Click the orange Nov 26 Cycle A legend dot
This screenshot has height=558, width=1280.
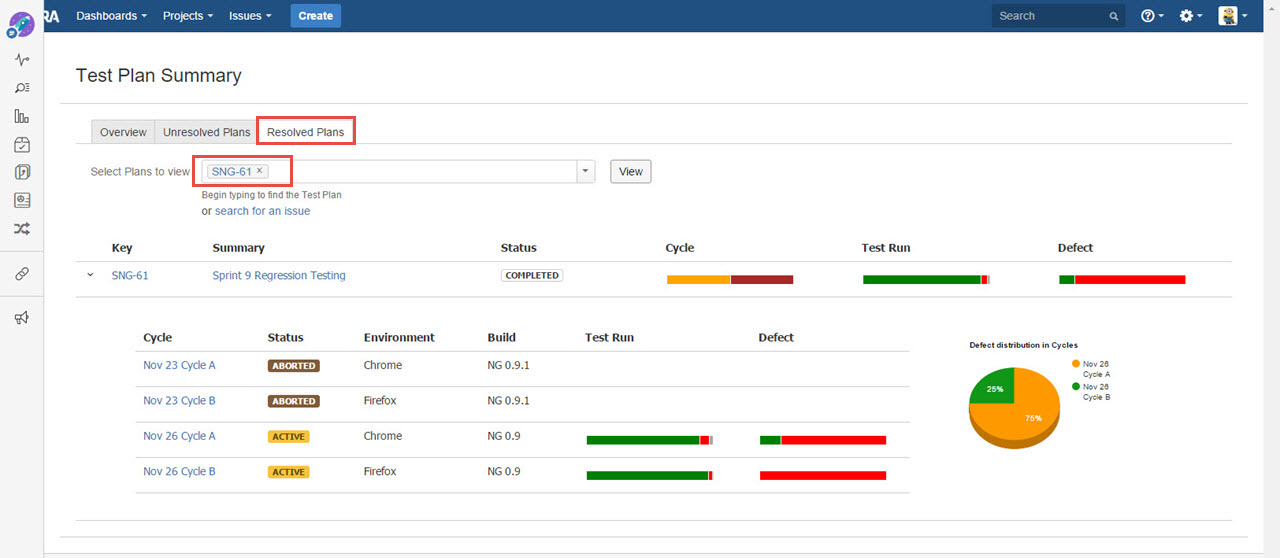(1076, 364)
